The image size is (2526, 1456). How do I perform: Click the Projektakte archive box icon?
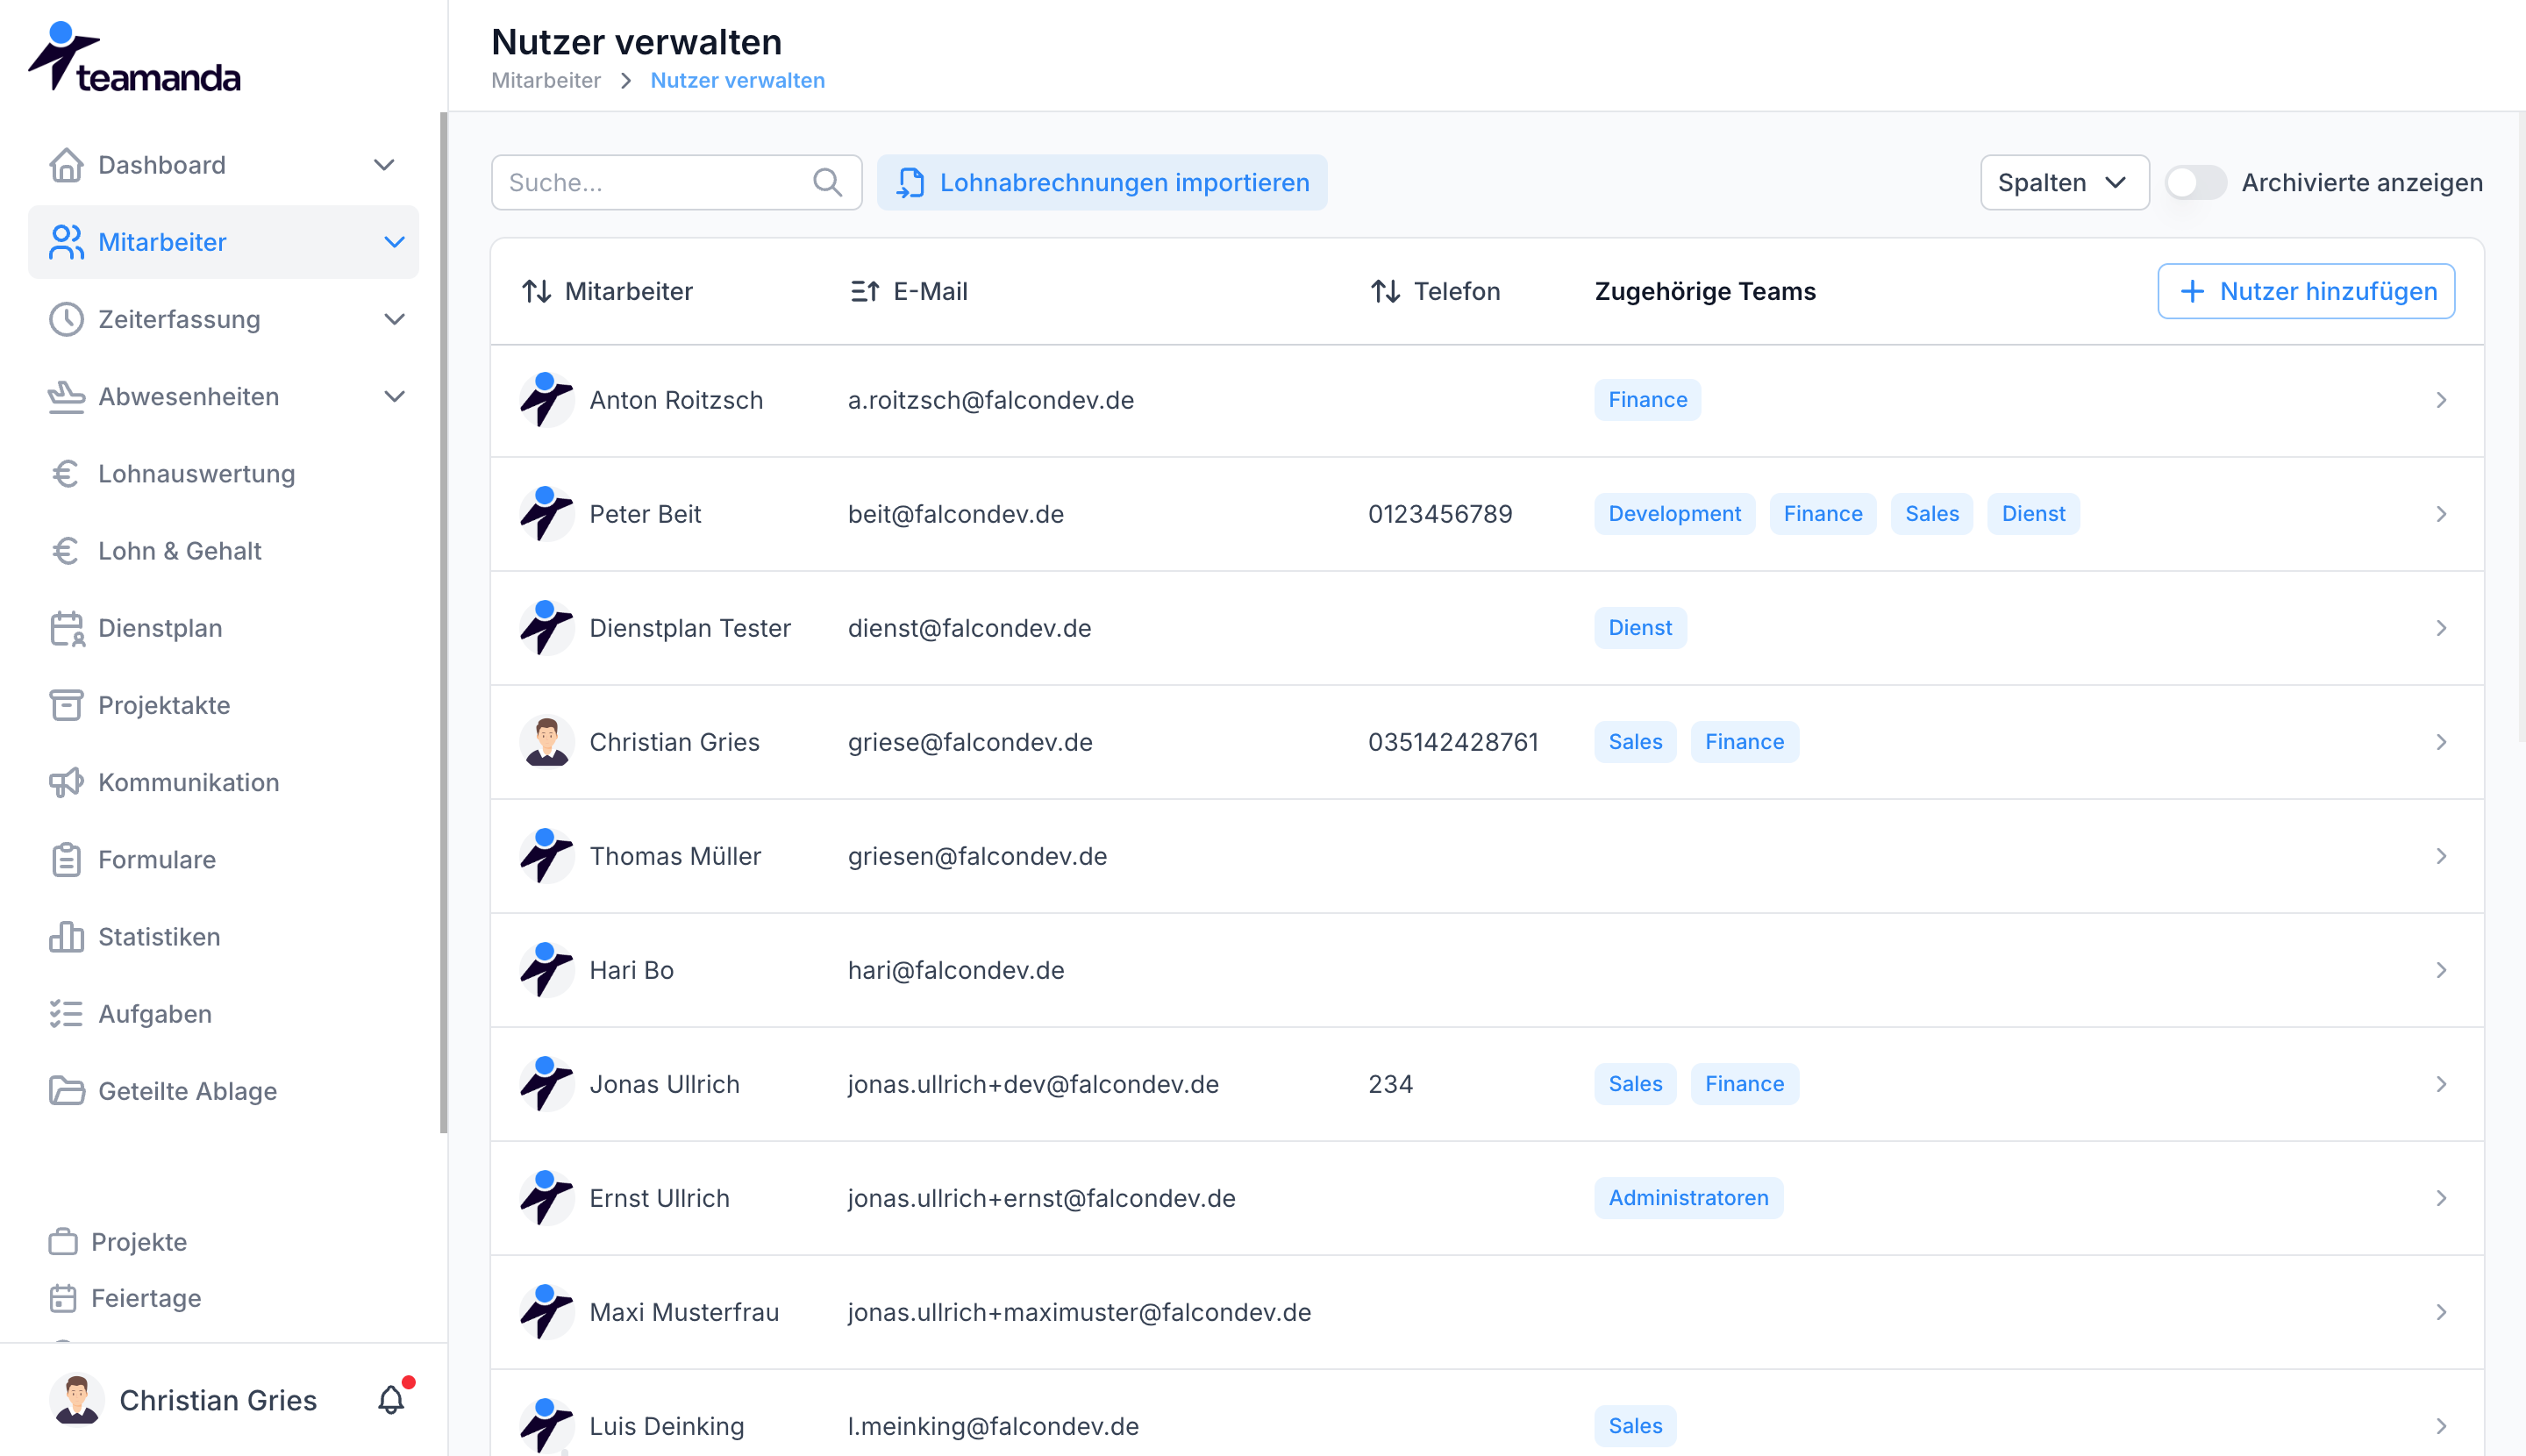pyautogui.click(x=66, y=705)
